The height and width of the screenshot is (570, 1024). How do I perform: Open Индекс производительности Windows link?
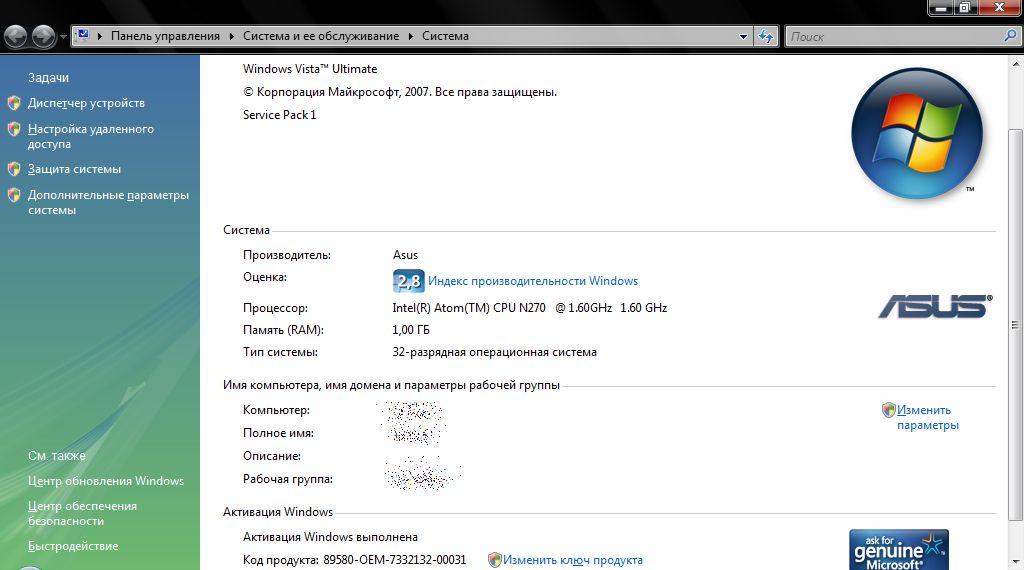(533, 281)
